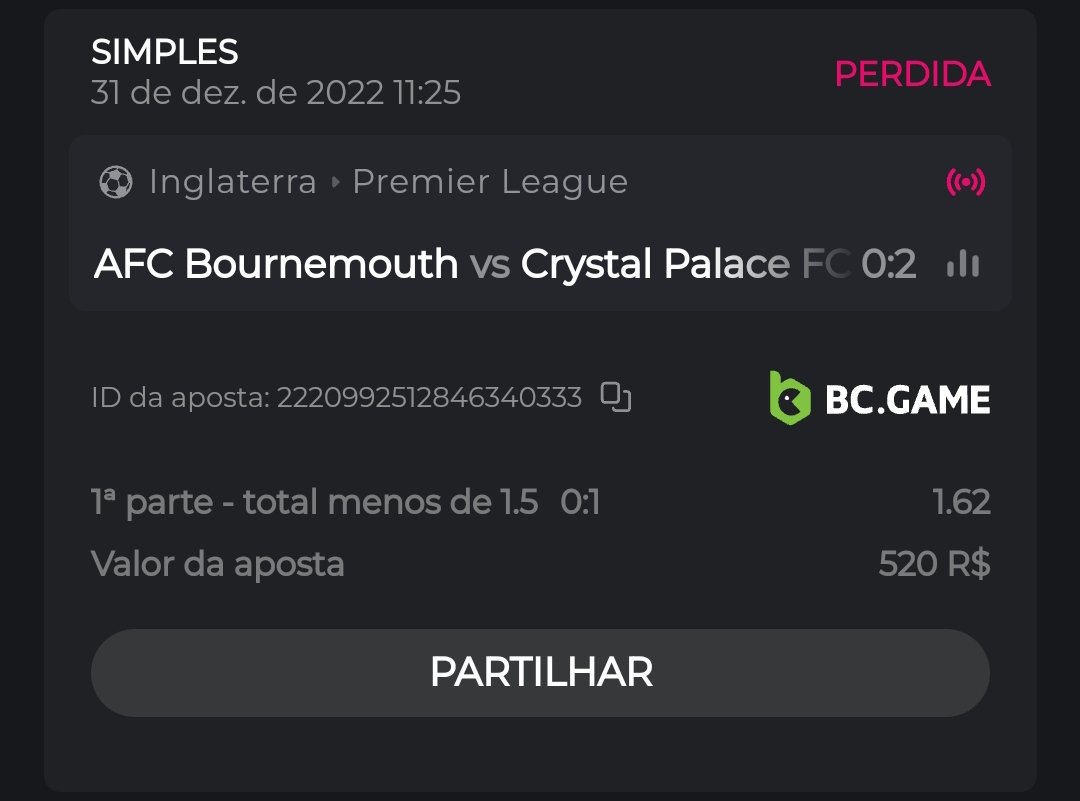
Task: Click the Crystal Palace FC team name
Action: 685,264
